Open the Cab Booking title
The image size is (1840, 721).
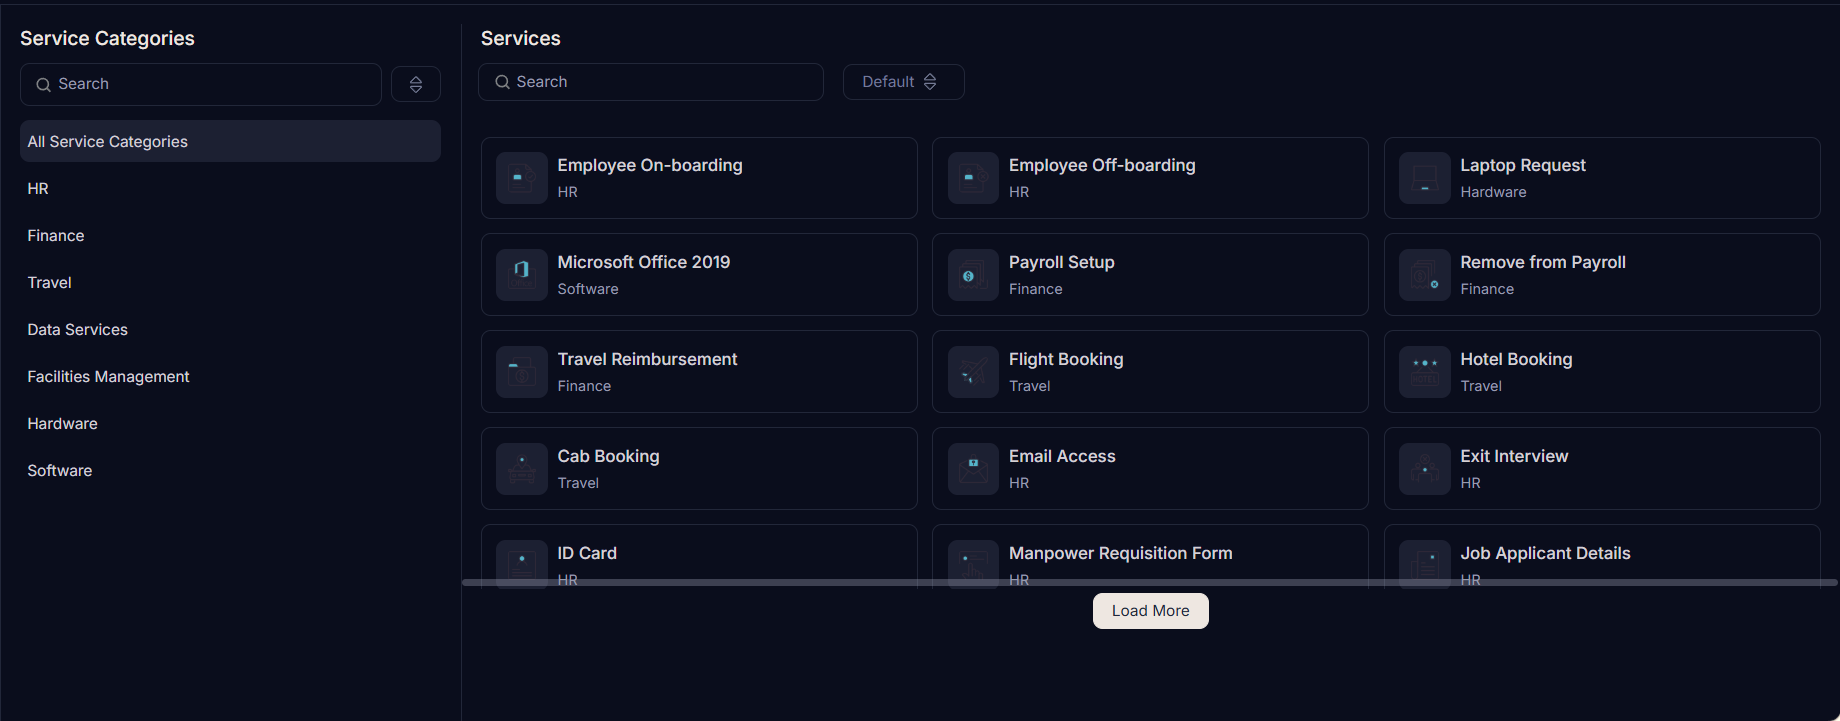608,456
